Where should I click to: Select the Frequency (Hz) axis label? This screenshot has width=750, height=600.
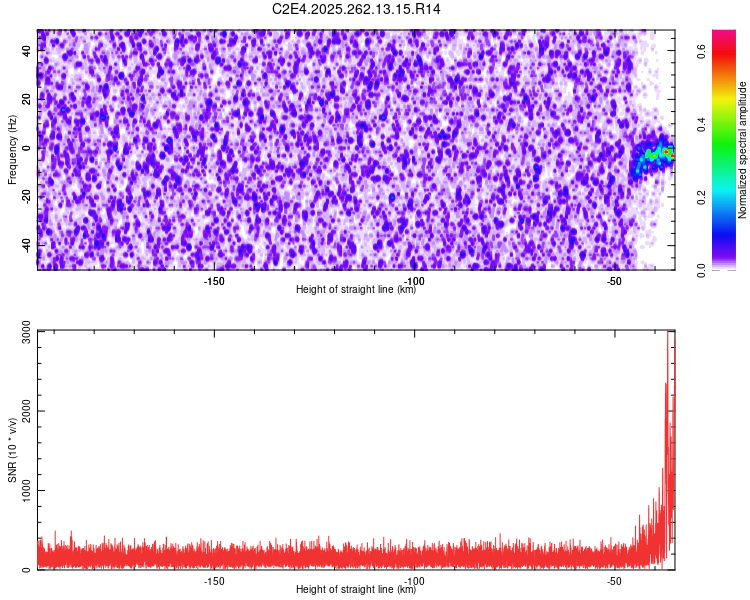[13, 149]
